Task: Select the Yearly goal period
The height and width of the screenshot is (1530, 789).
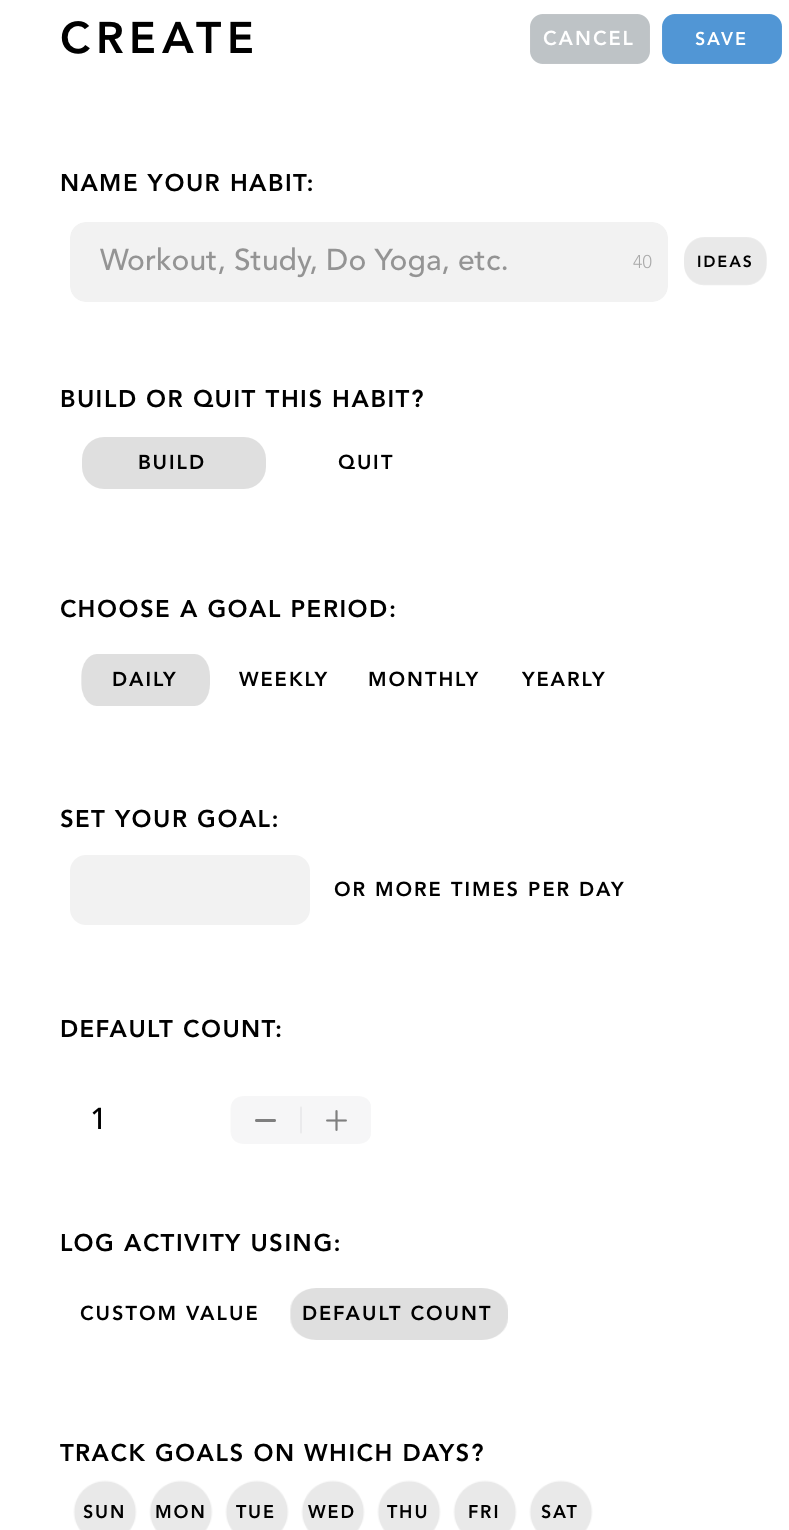Action: (x=564, y=680)
